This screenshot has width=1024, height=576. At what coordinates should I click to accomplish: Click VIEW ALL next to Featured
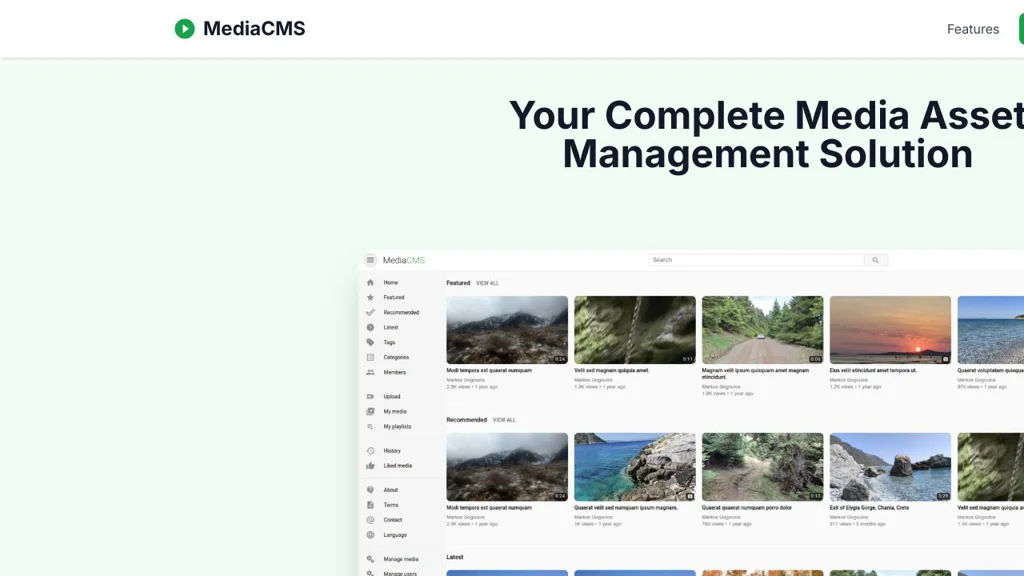(487, 283)
